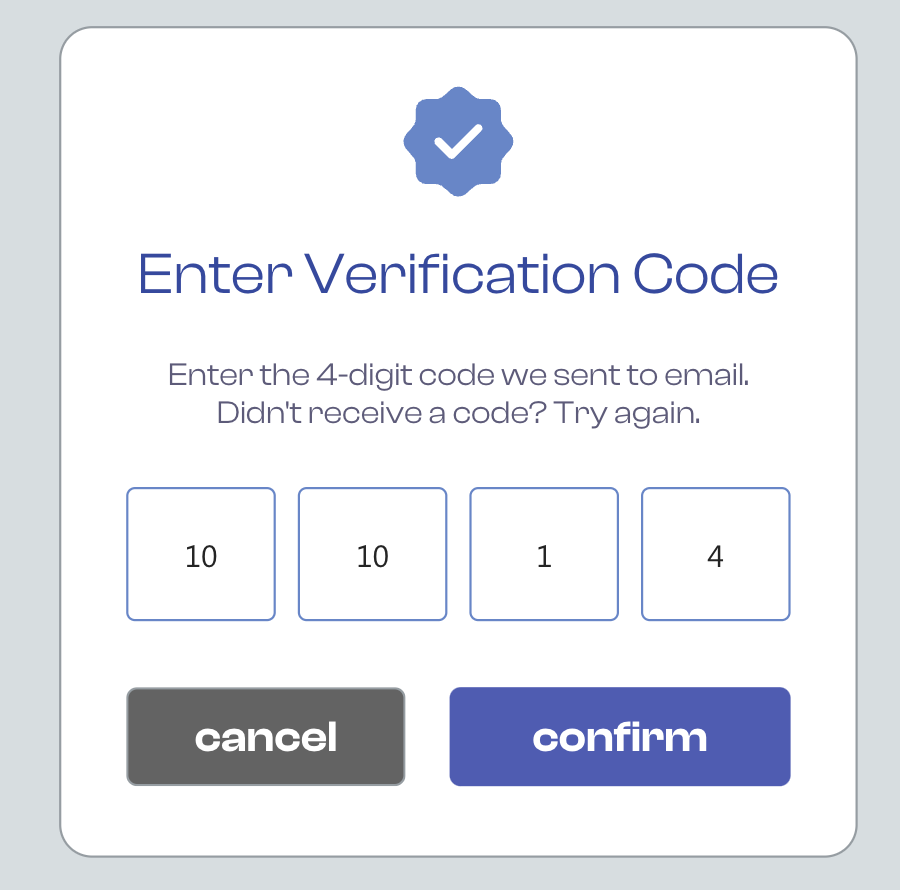The width and height of the screenshot is (900, 890).
Task: Focus the third code box containing 1
Action: coord(544,554)
